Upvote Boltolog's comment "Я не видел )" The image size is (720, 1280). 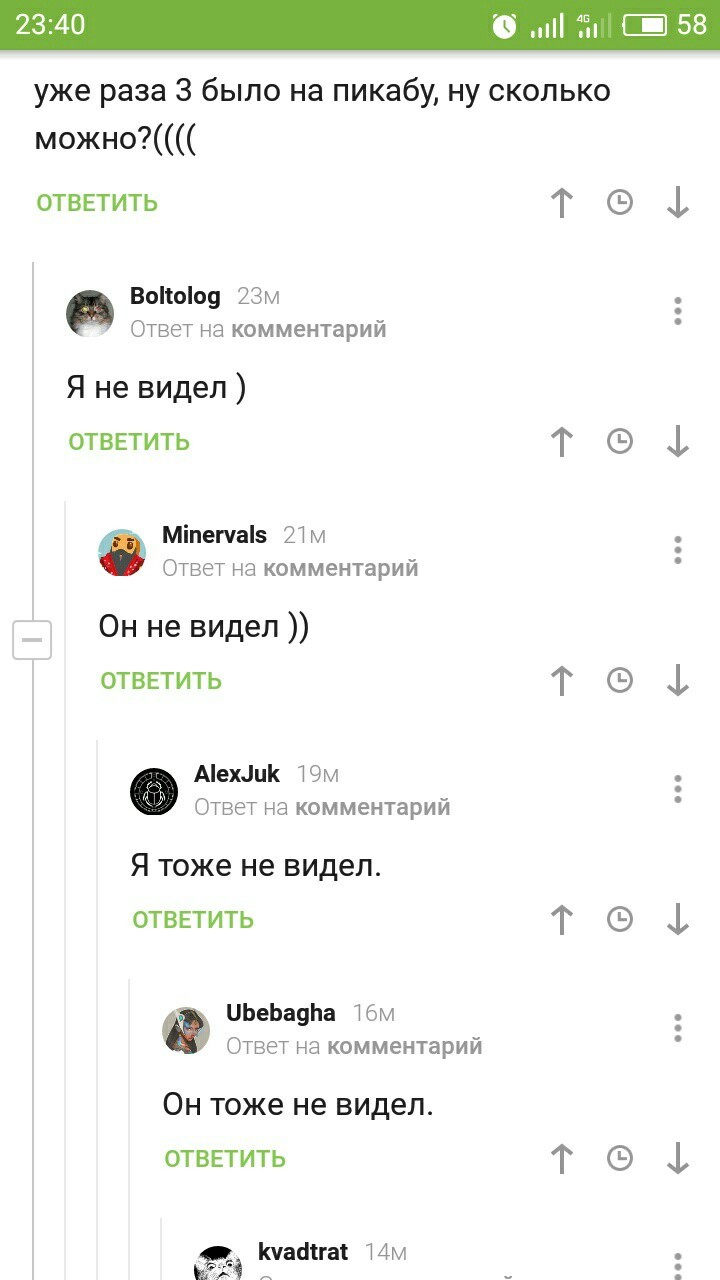coord(562,441)
